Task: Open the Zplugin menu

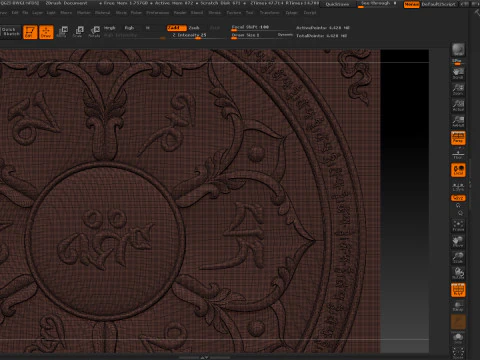Action: 291,13
